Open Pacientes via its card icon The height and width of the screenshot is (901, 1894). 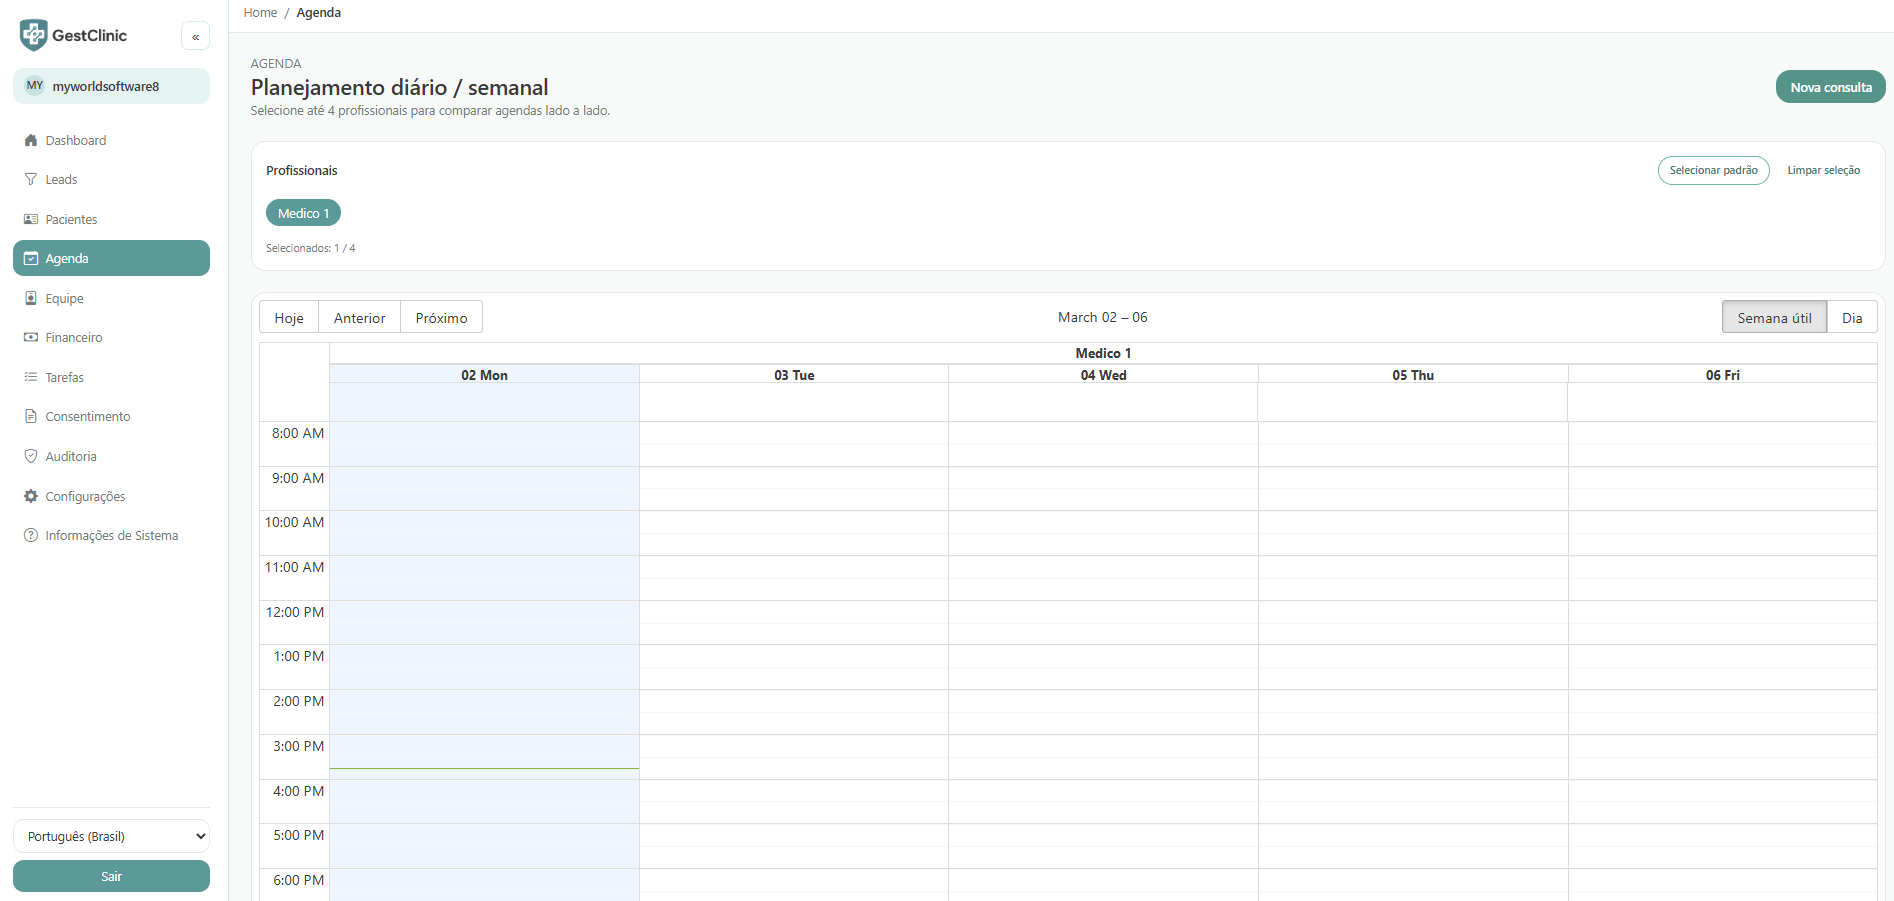pyautogui.click(x=31, y=218)
